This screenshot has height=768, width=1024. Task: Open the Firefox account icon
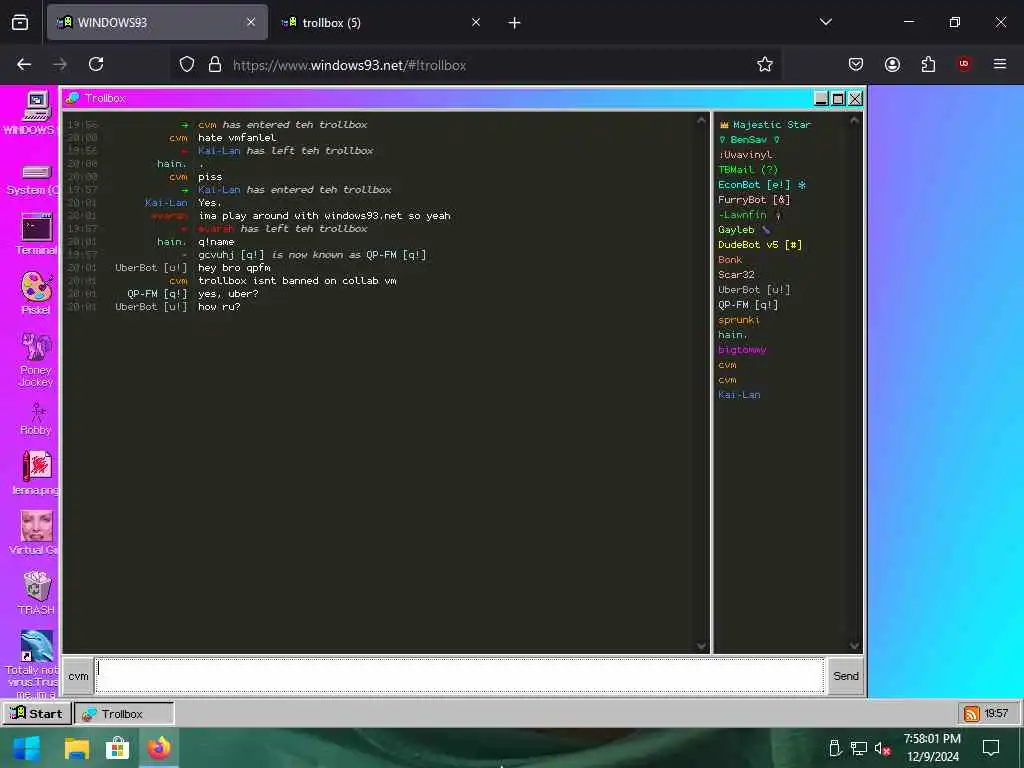click(892, 64)
